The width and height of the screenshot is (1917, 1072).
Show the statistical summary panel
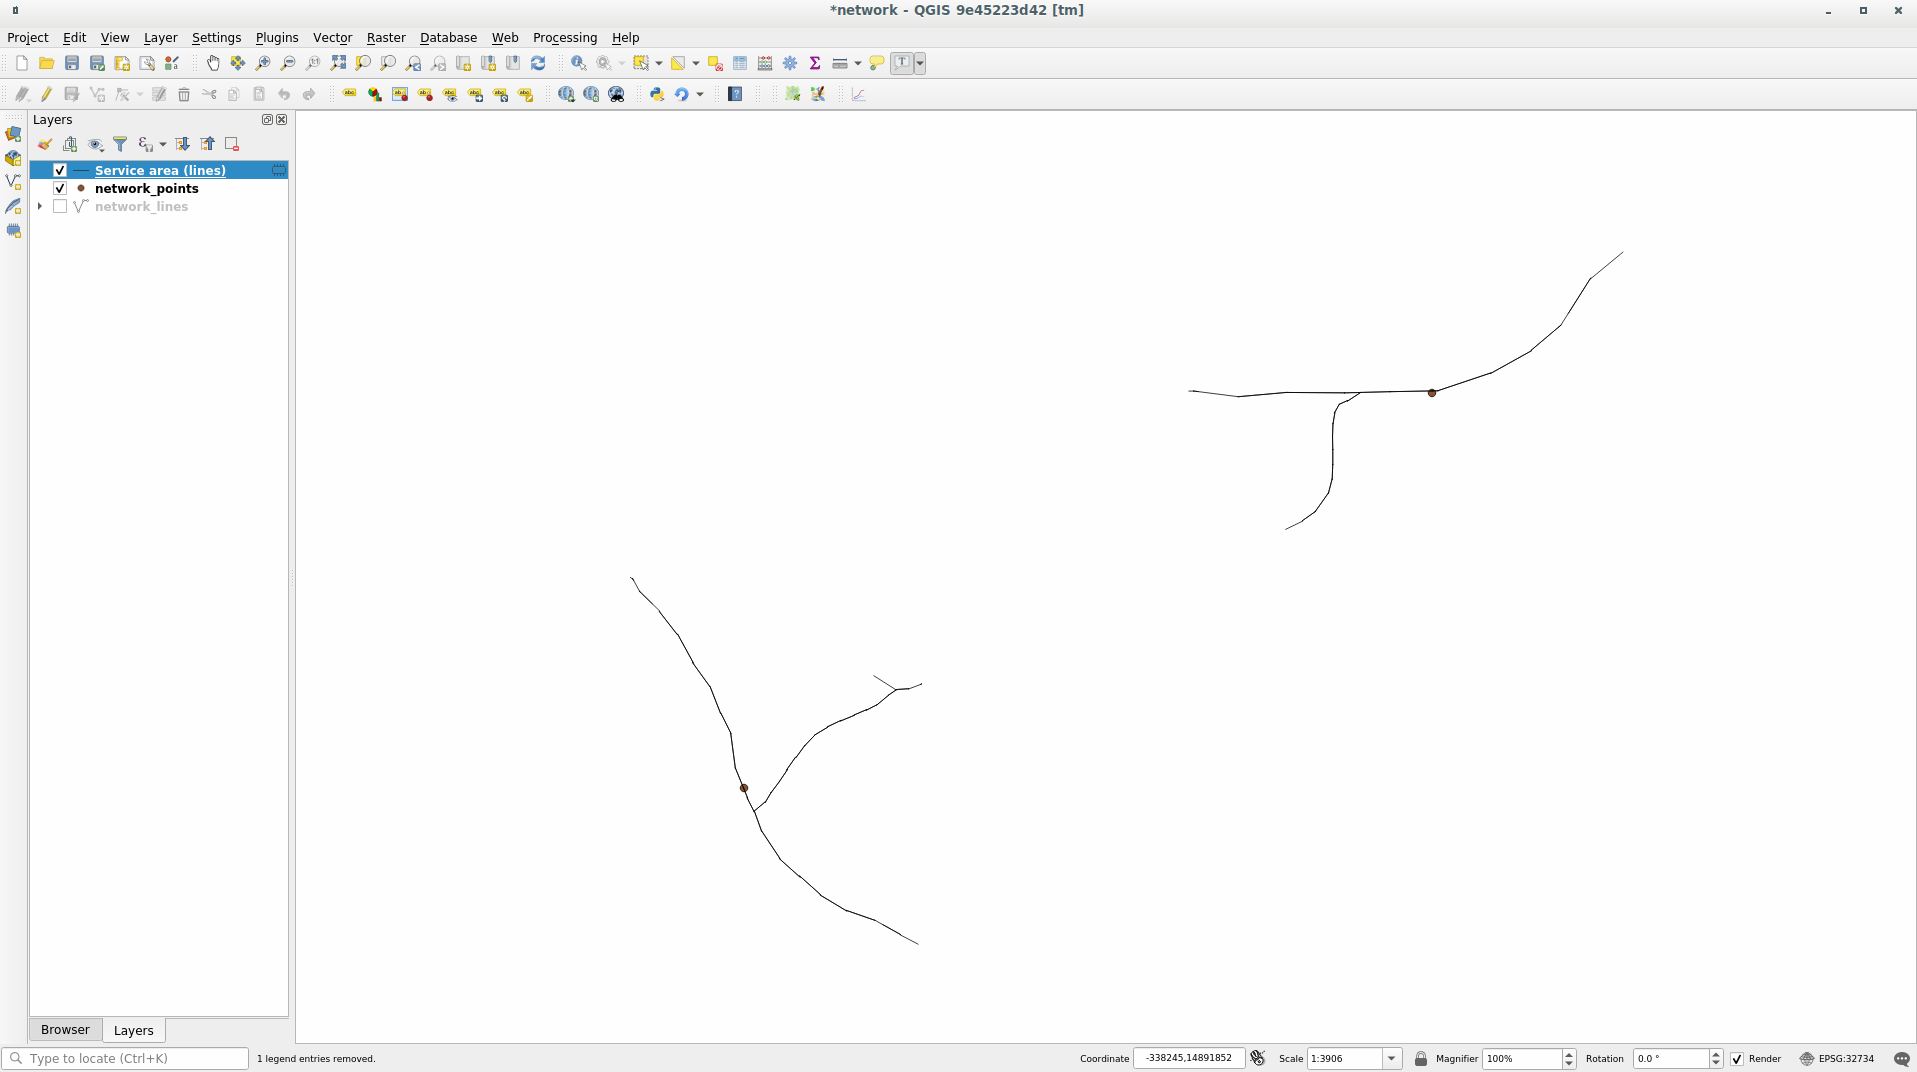coord(815,63)
